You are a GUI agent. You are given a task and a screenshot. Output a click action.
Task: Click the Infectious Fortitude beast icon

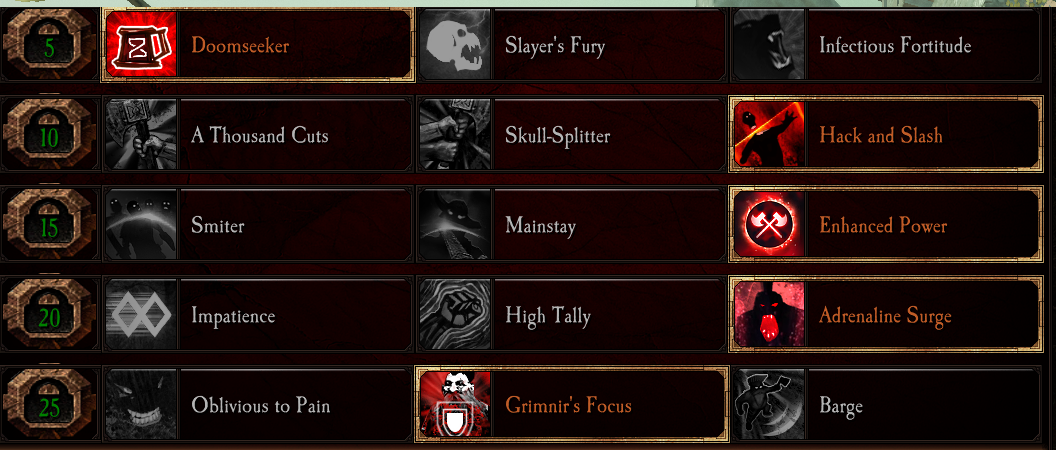point(768,45)
